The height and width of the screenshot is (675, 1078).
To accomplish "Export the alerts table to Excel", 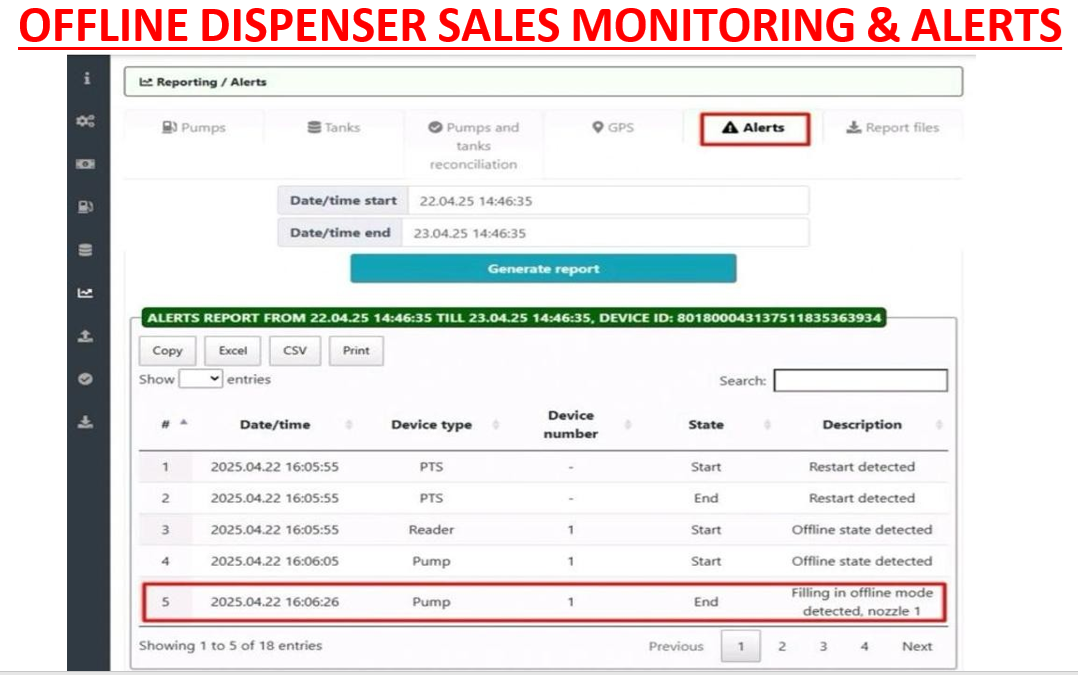I will (233, 351).
